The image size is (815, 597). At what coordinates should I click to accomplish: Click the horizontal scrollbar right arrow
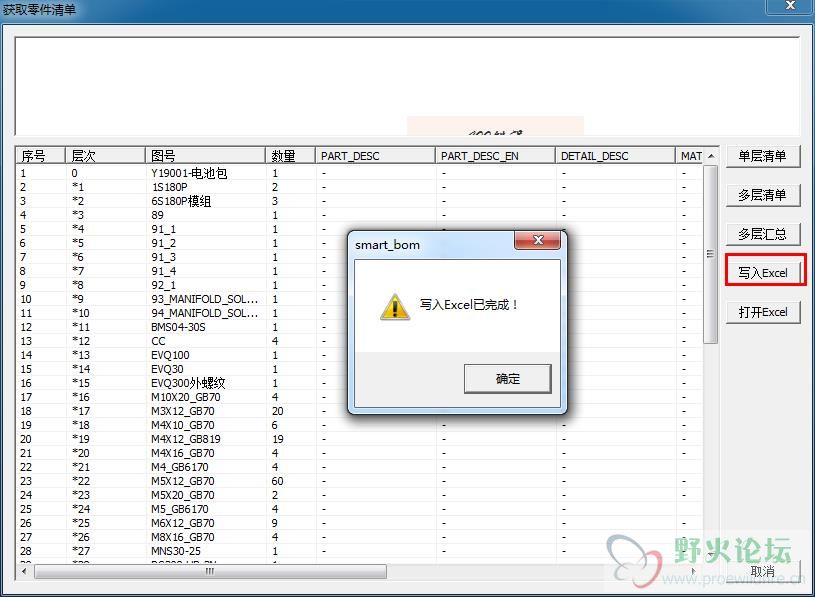point(693,571)
